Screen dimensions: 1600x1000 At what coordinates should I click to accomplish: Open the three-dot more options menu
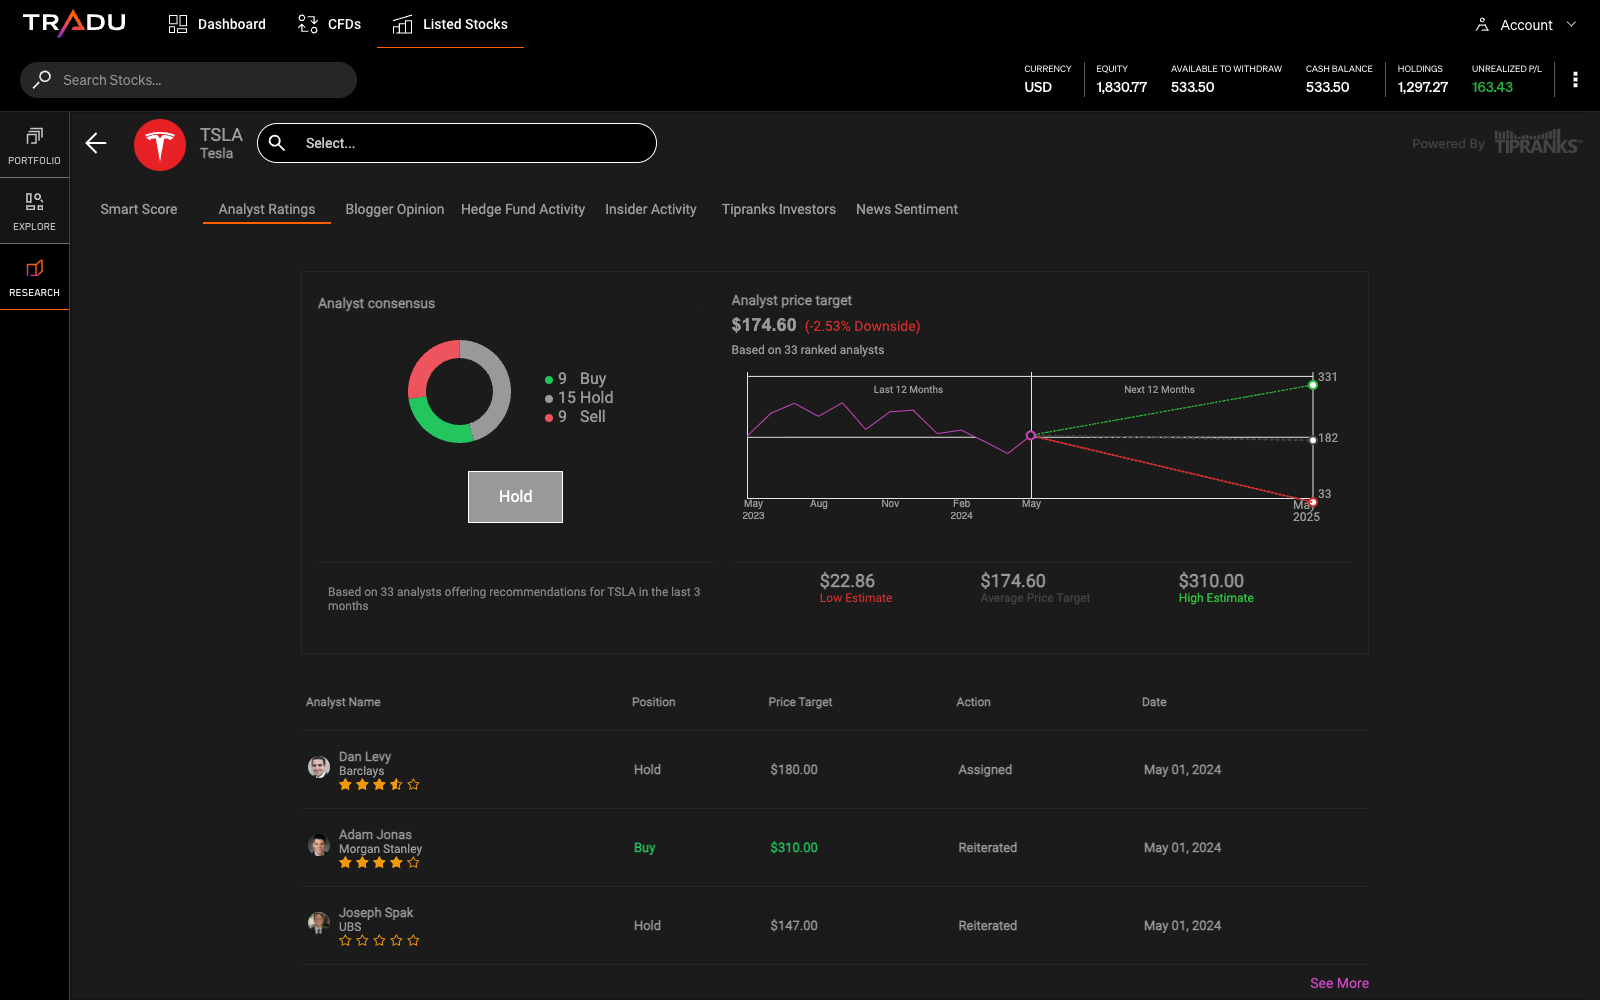(x=1575, y=80)
